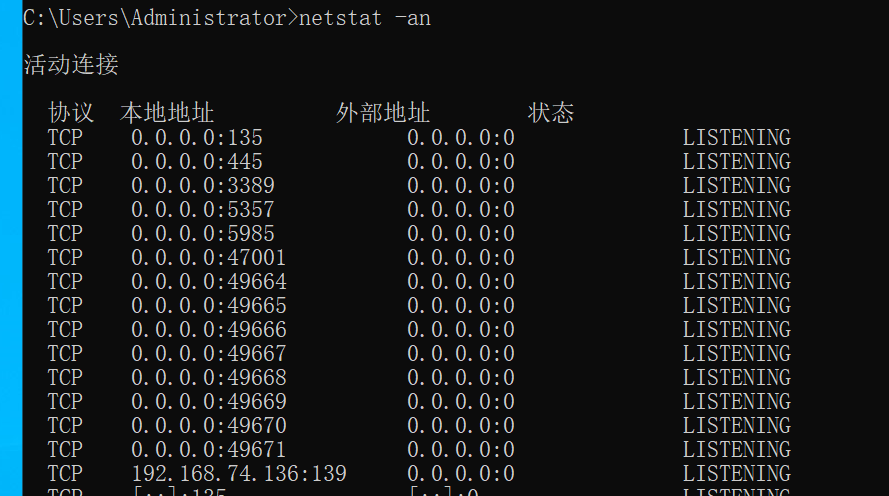Click local address 0.0.0.0:47001

click(x=209, y=258)
